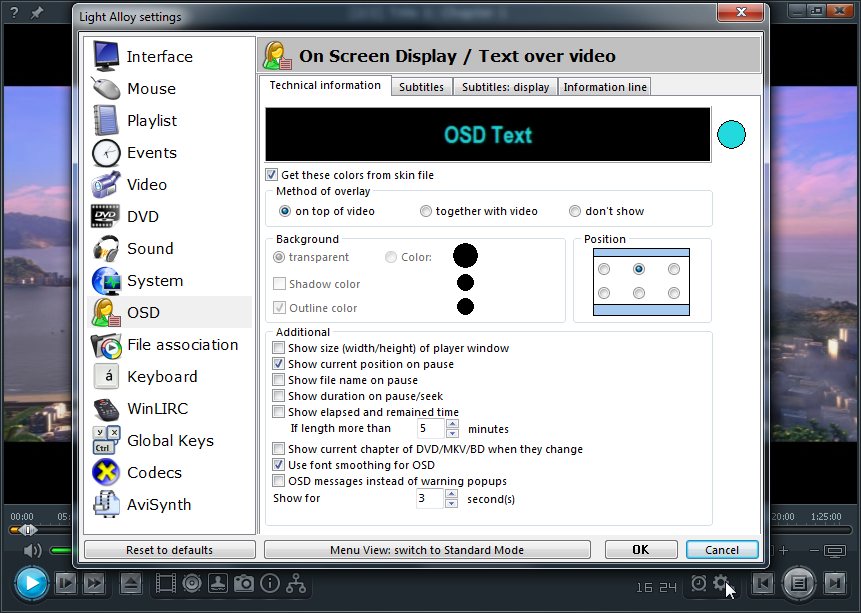Click the player's round Play button
The height and width of the screenshot is (613, 861).
point(31,583)
